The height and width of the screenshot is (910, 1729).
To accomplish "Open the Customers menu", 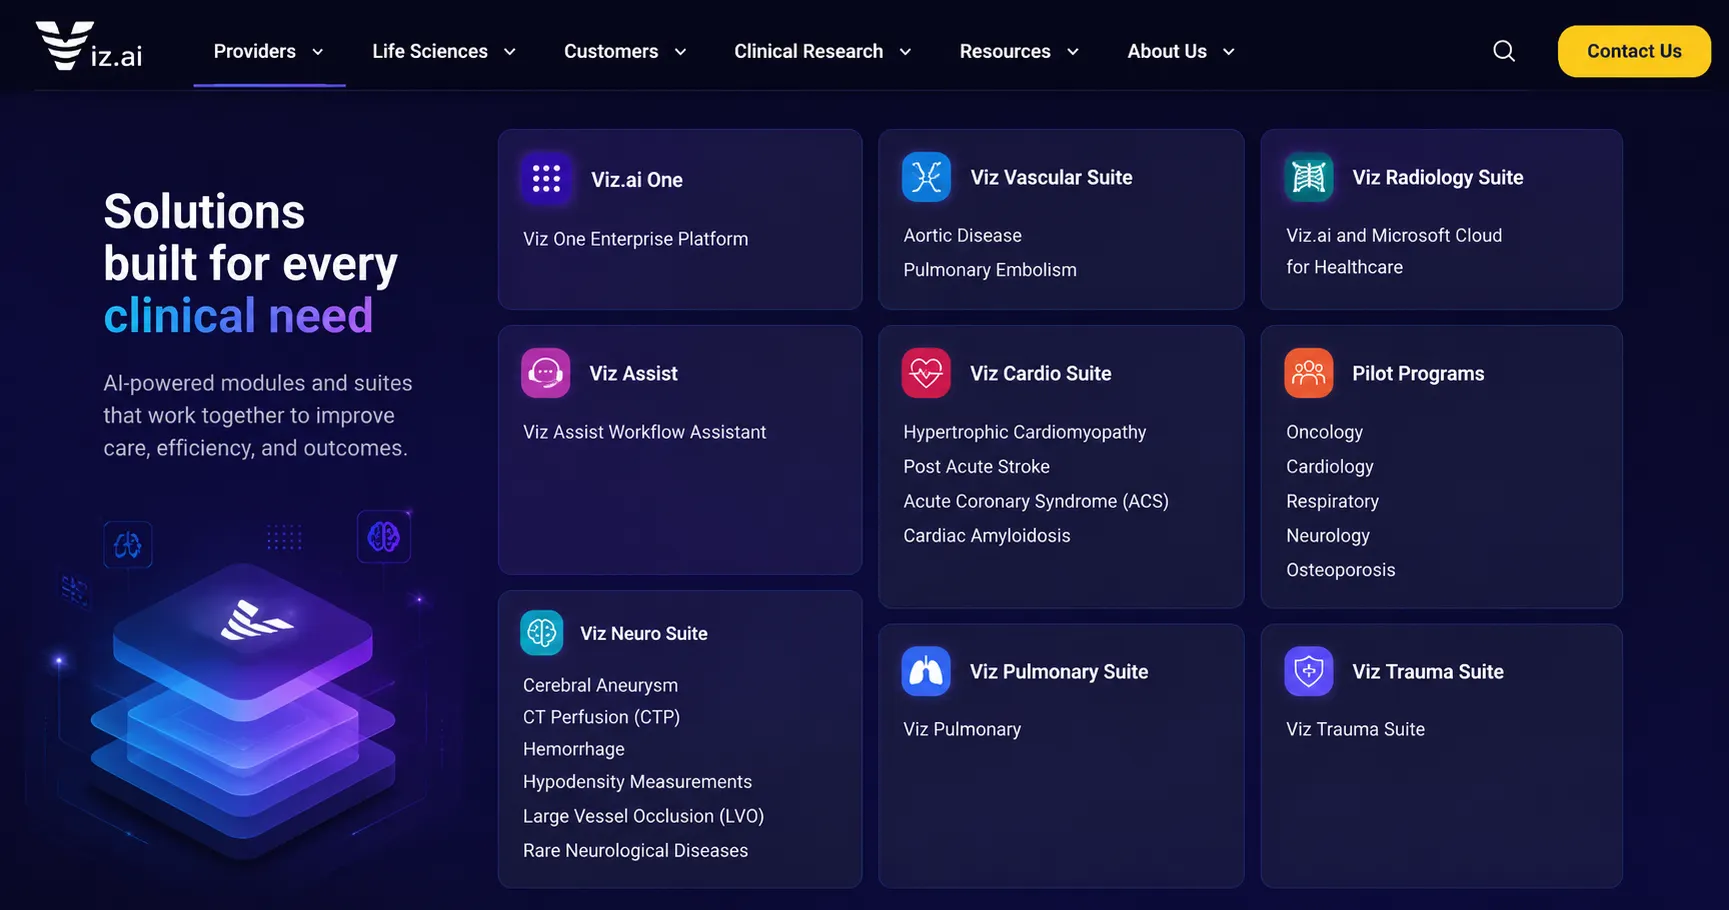I will click(611, 51).
